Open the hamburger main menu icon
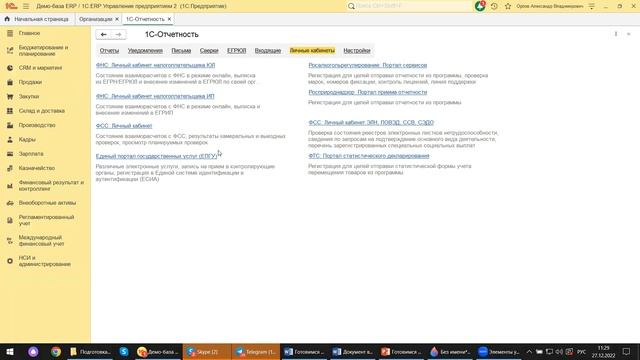This screenshot has height=360, width=640. pos(26,6)
